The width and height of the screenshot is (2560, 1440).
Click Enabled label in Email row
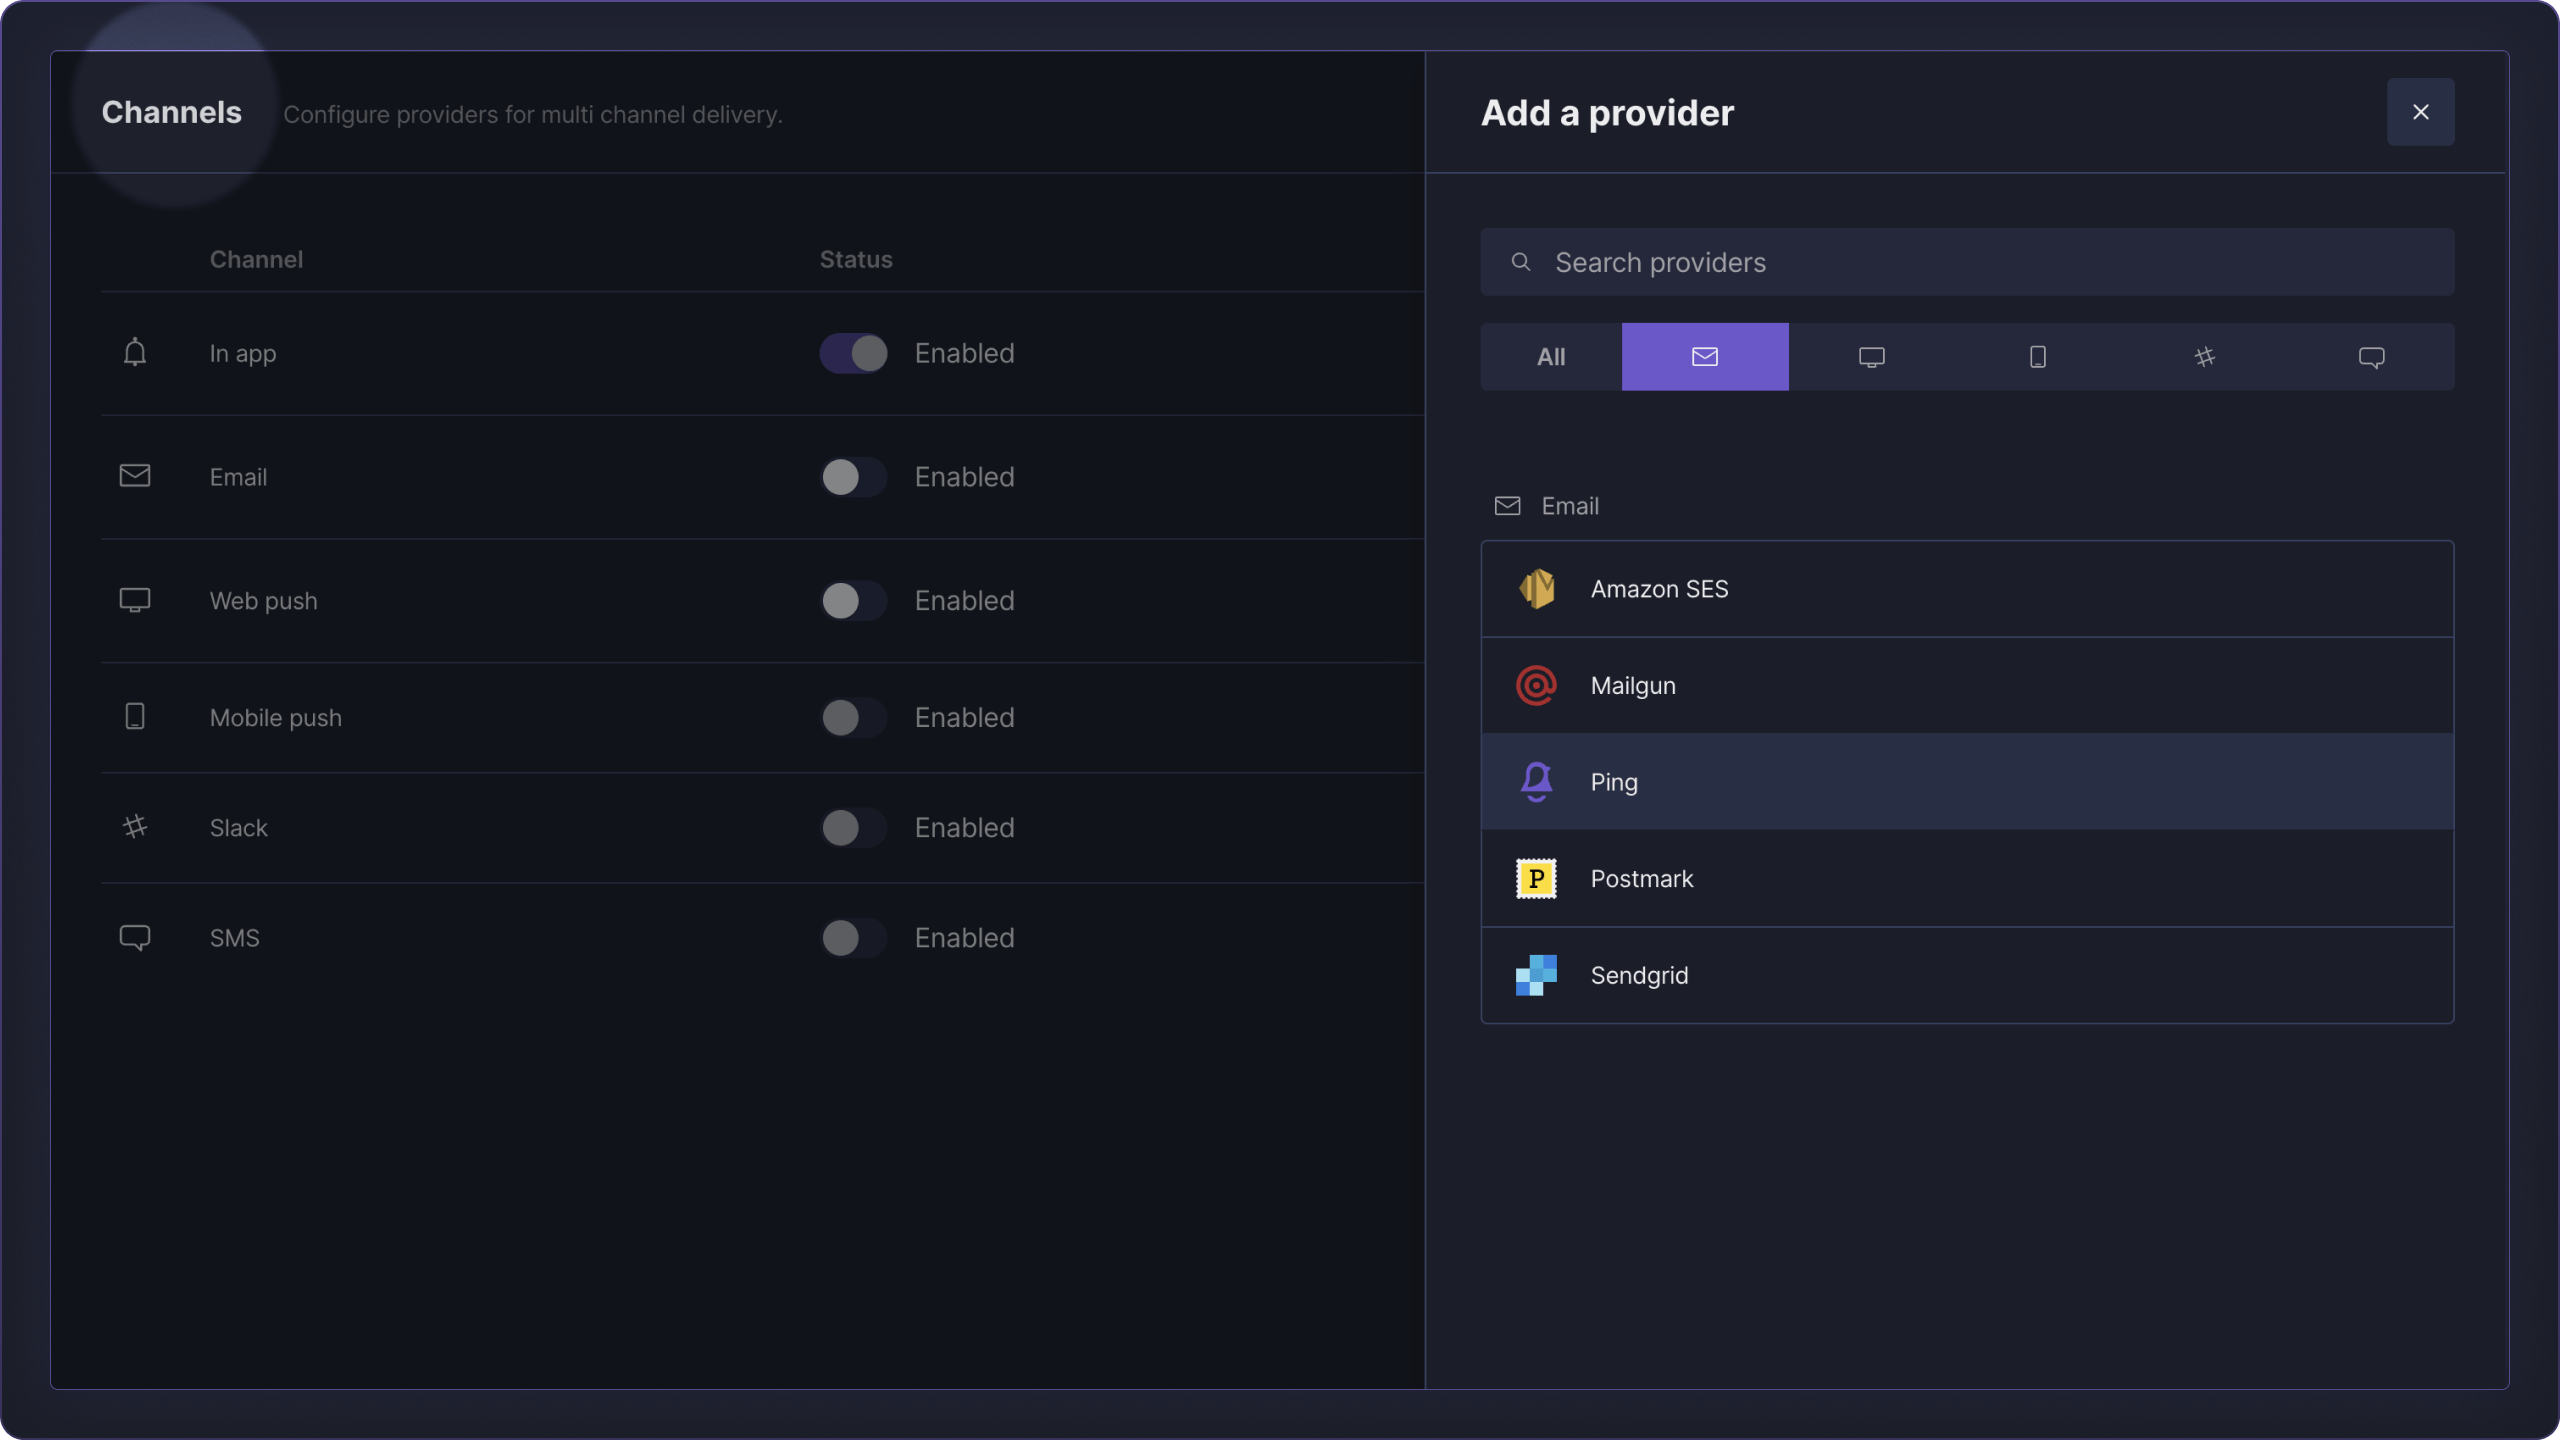[965, 477]
